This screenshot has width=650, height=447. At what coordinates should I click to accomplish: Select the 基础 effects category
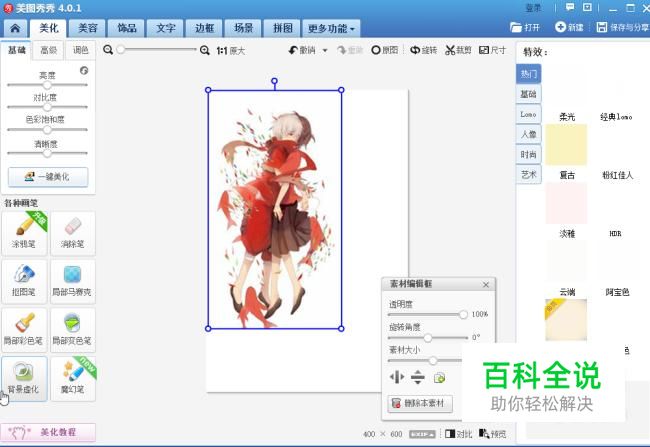click(529, 94)
